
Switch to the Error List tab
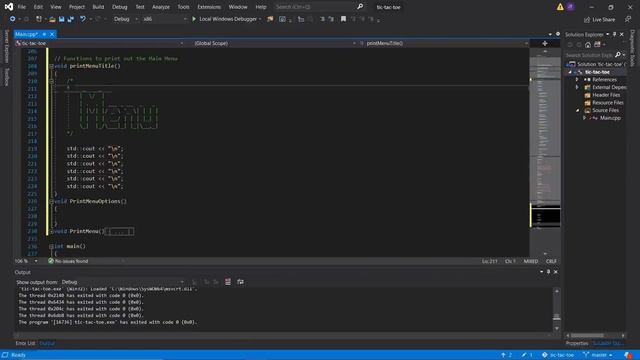pyautogui.click(x=25, y=343)
